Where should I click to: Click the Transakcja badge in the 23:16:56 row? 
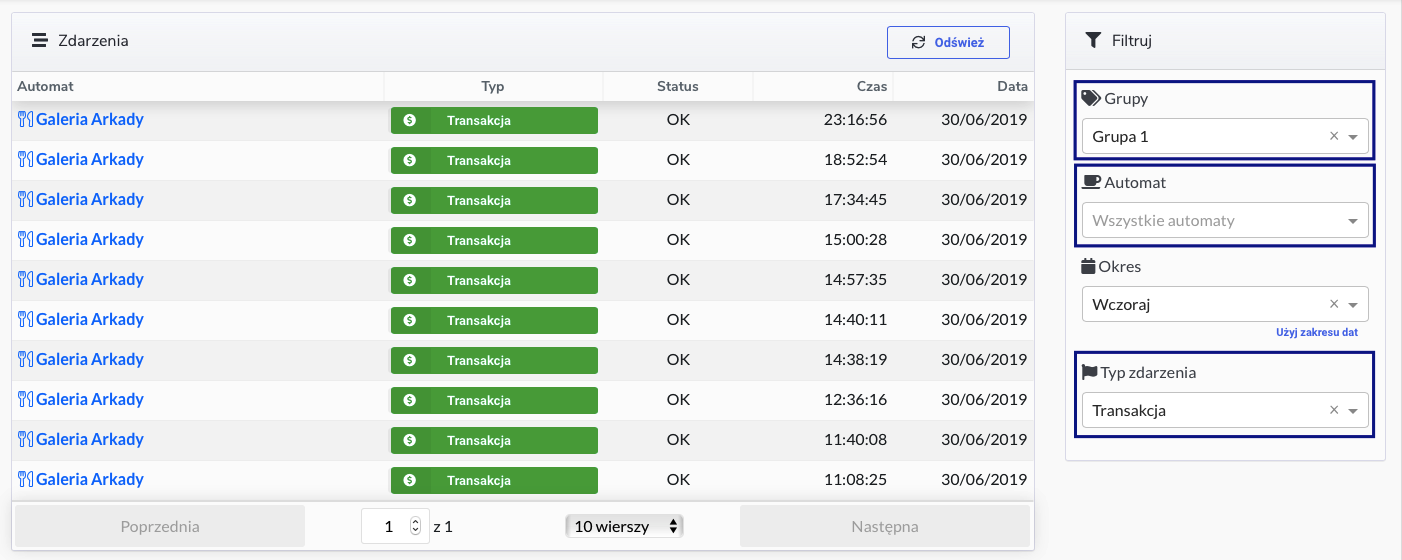click(x=494, y=120)
